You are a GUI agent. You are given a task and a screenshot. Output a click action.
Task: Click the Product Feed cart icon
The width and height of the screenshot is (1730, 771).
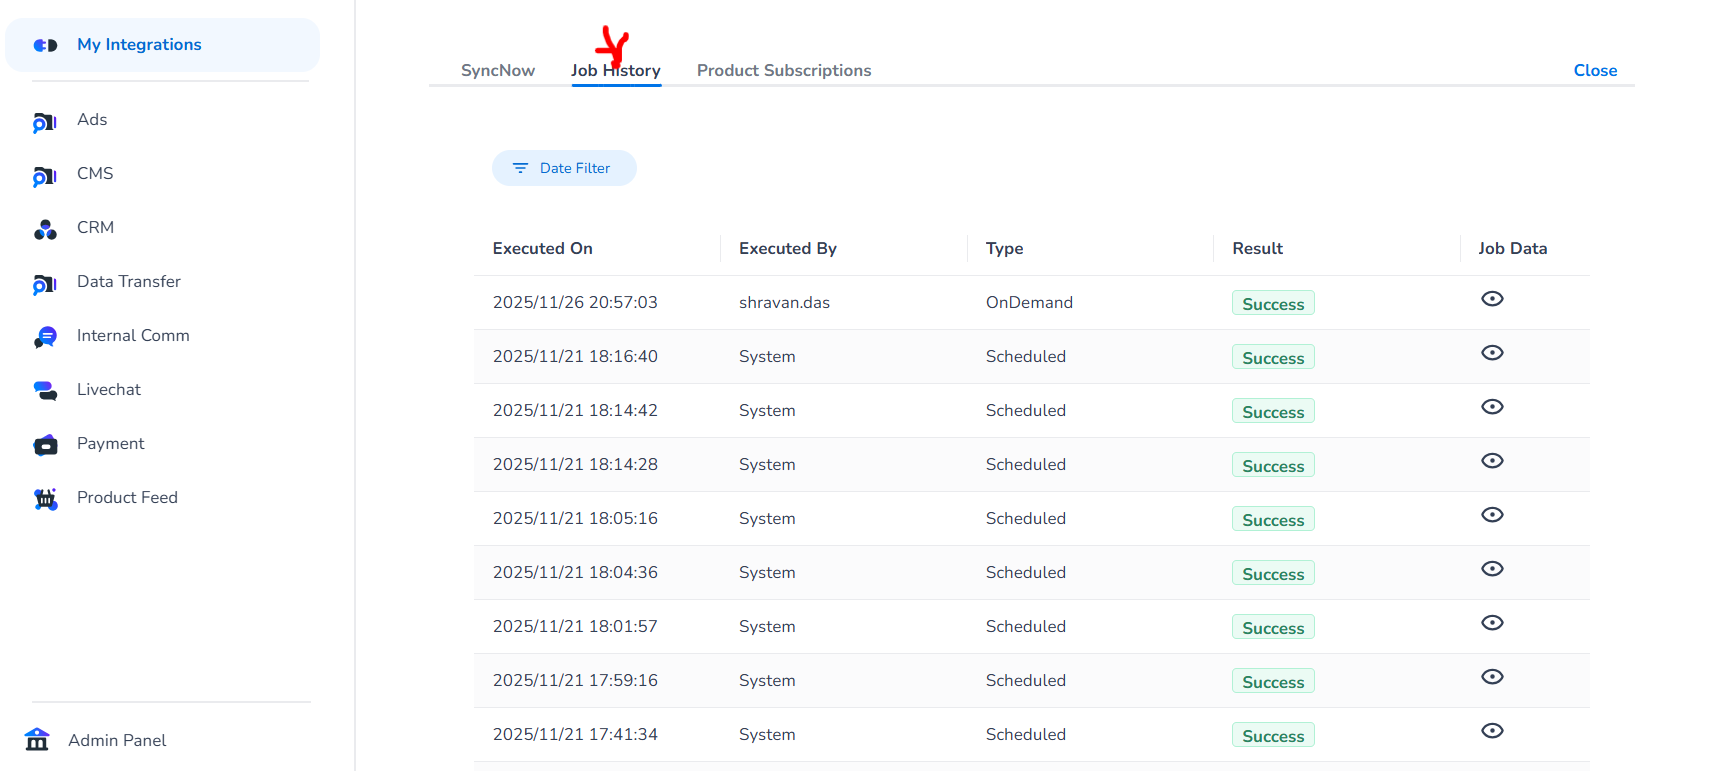45,499
